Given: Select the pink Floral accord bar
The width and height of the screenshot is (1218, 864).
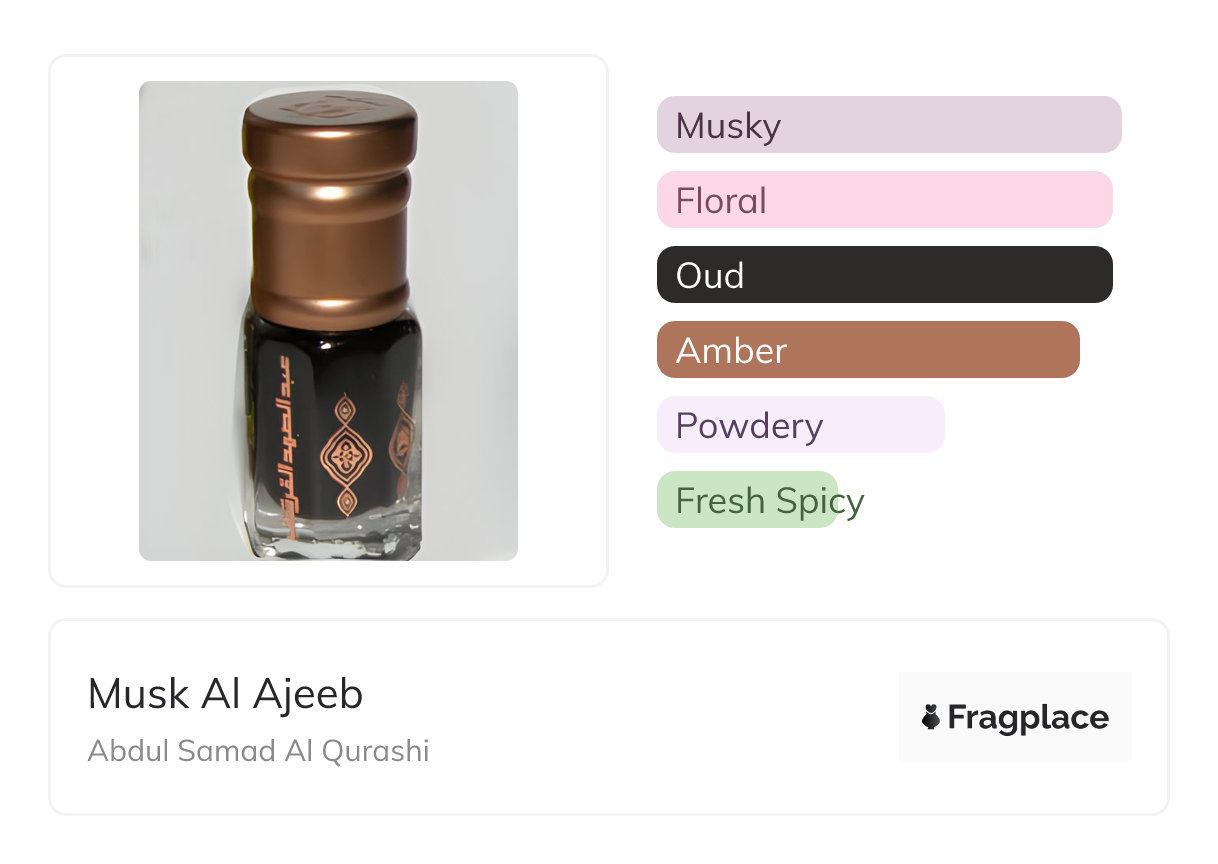Looking at the screenshot, I should [884, 200].
